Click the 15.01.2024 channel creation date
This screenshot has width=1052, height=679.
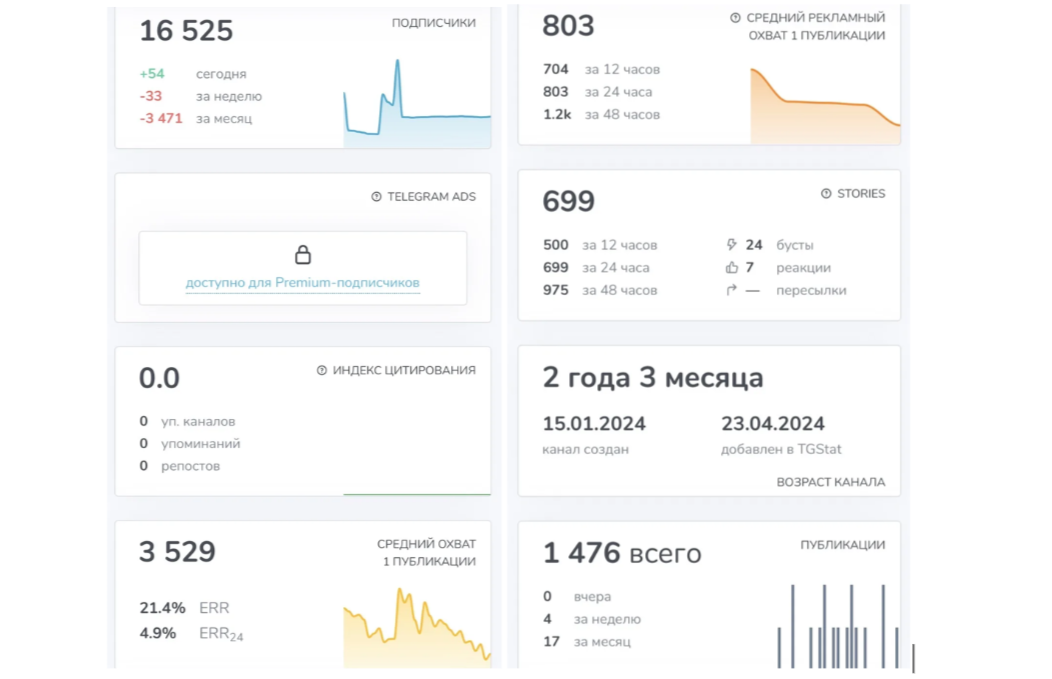[x=594, y=424]
